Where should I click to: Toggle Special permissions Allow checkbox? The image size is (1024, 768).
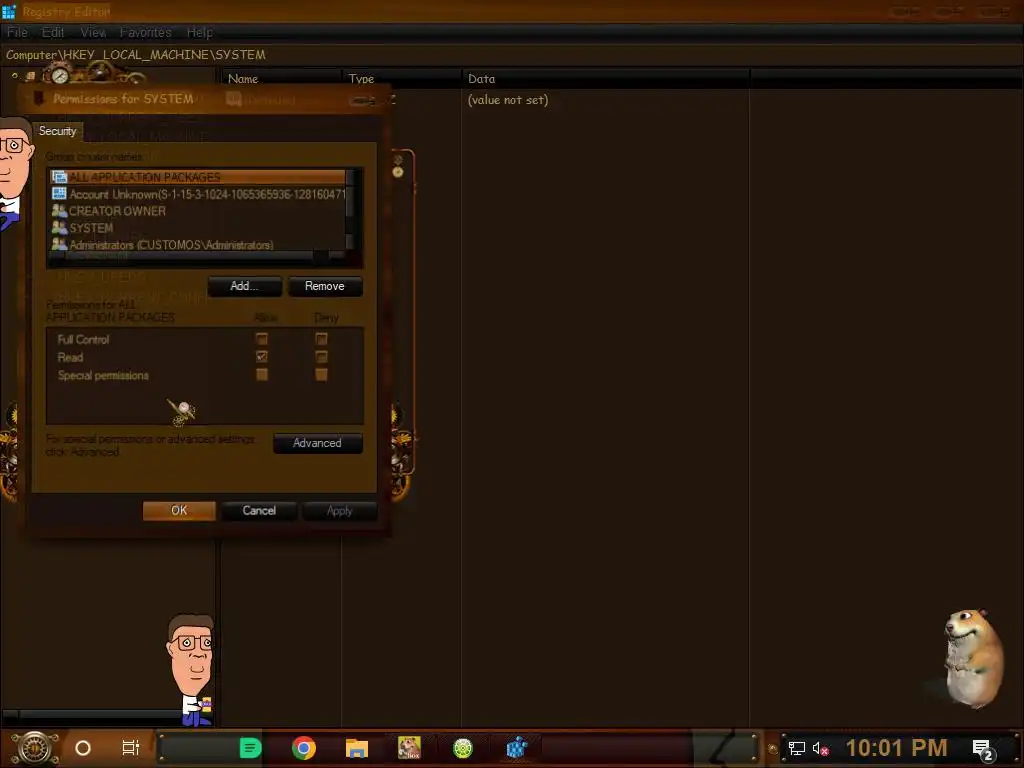tap(262, 374)
